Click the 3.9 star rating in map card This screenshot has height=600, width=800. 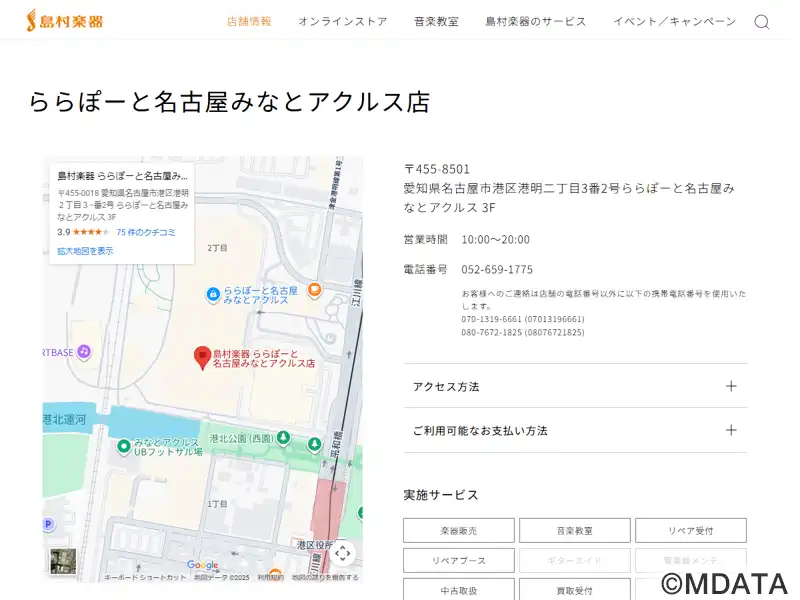[x=83, y=232]
